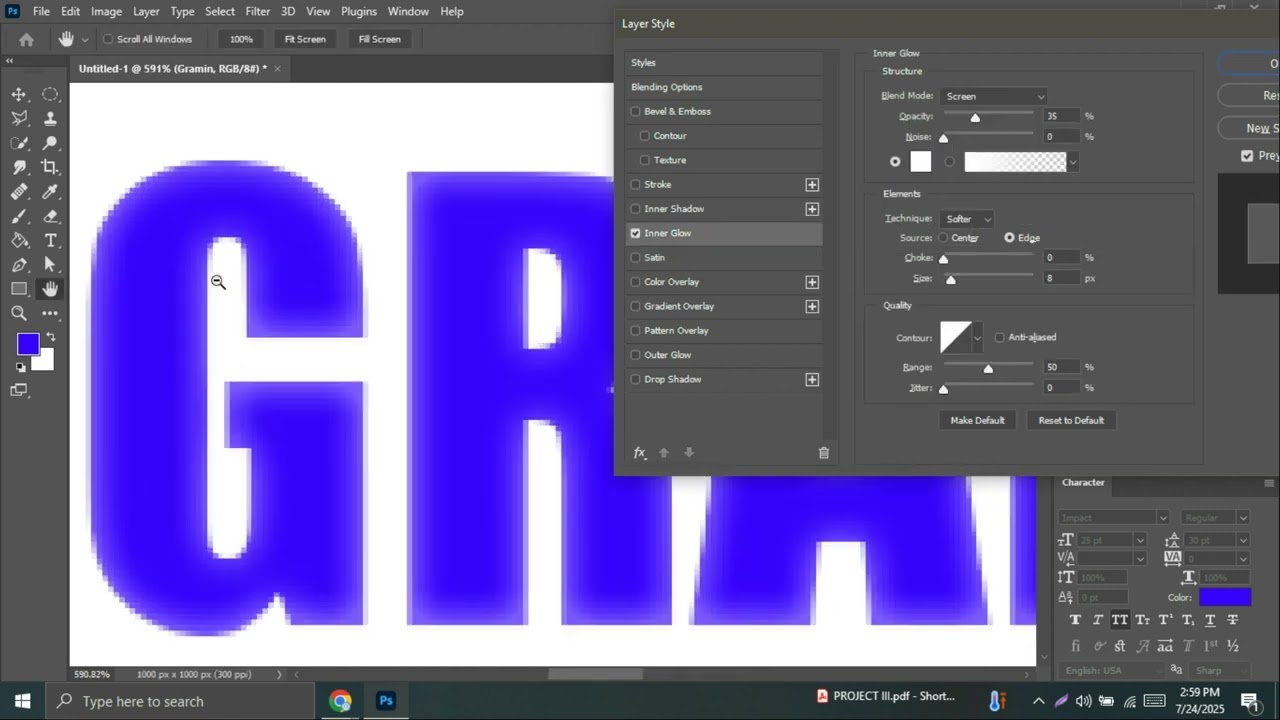
Task: Click the fx add style icon
Action: [640, 453]
